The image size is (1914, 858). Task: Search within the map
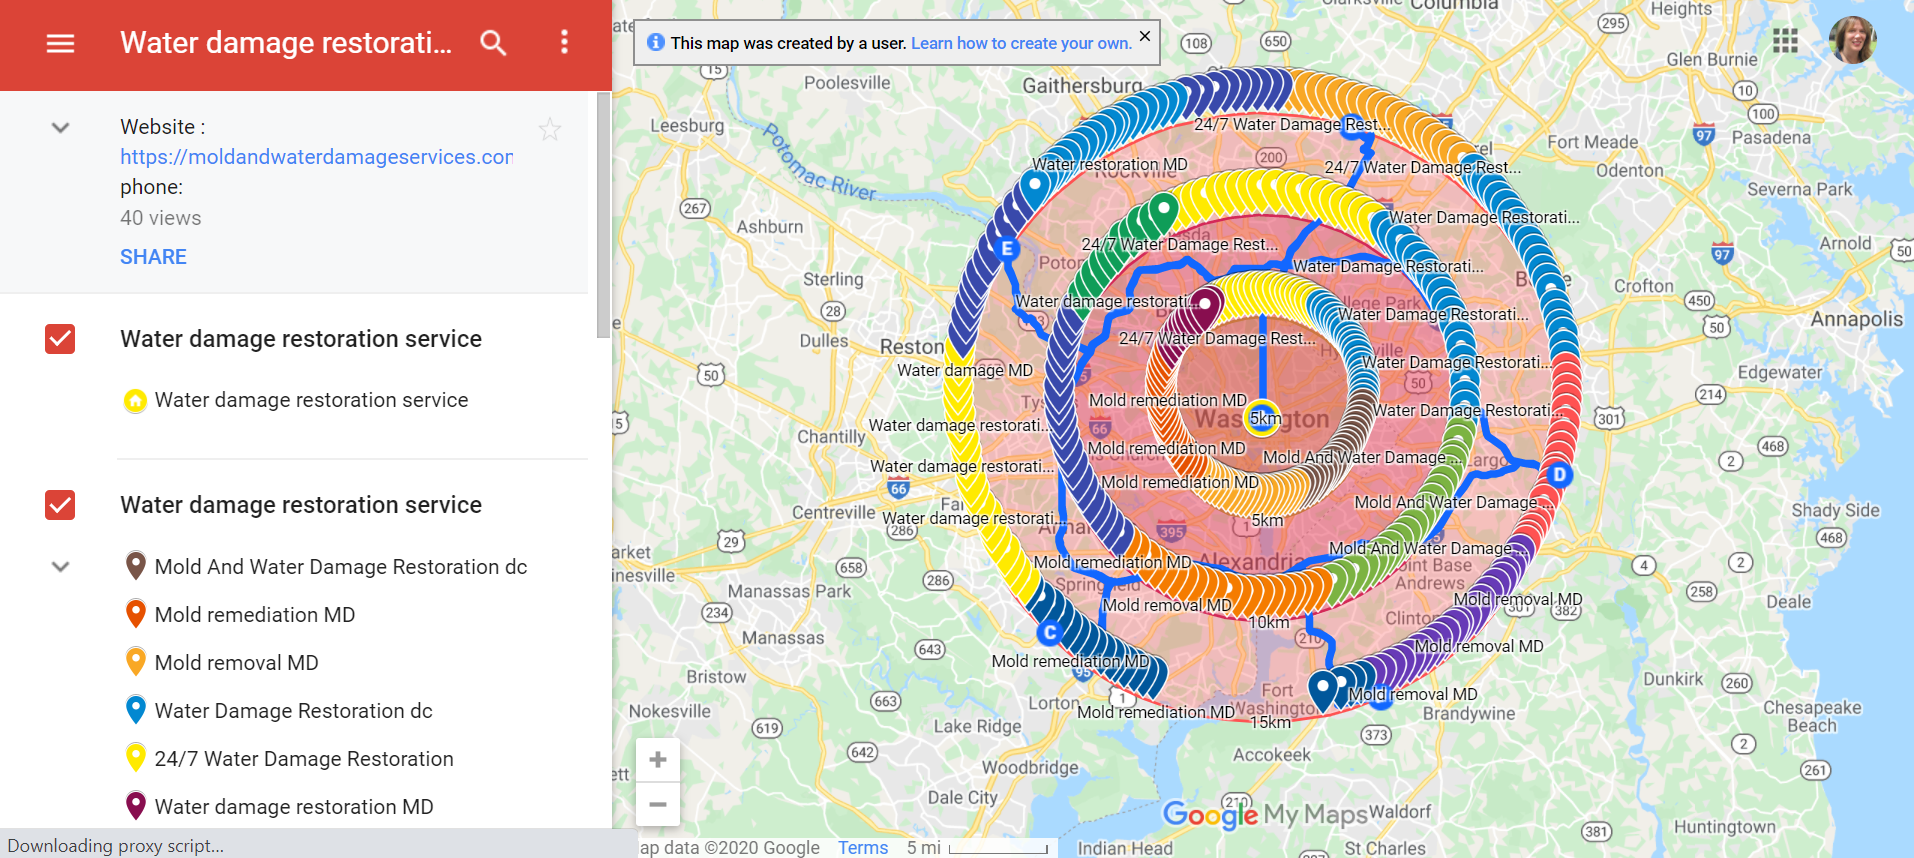(493, 43)
